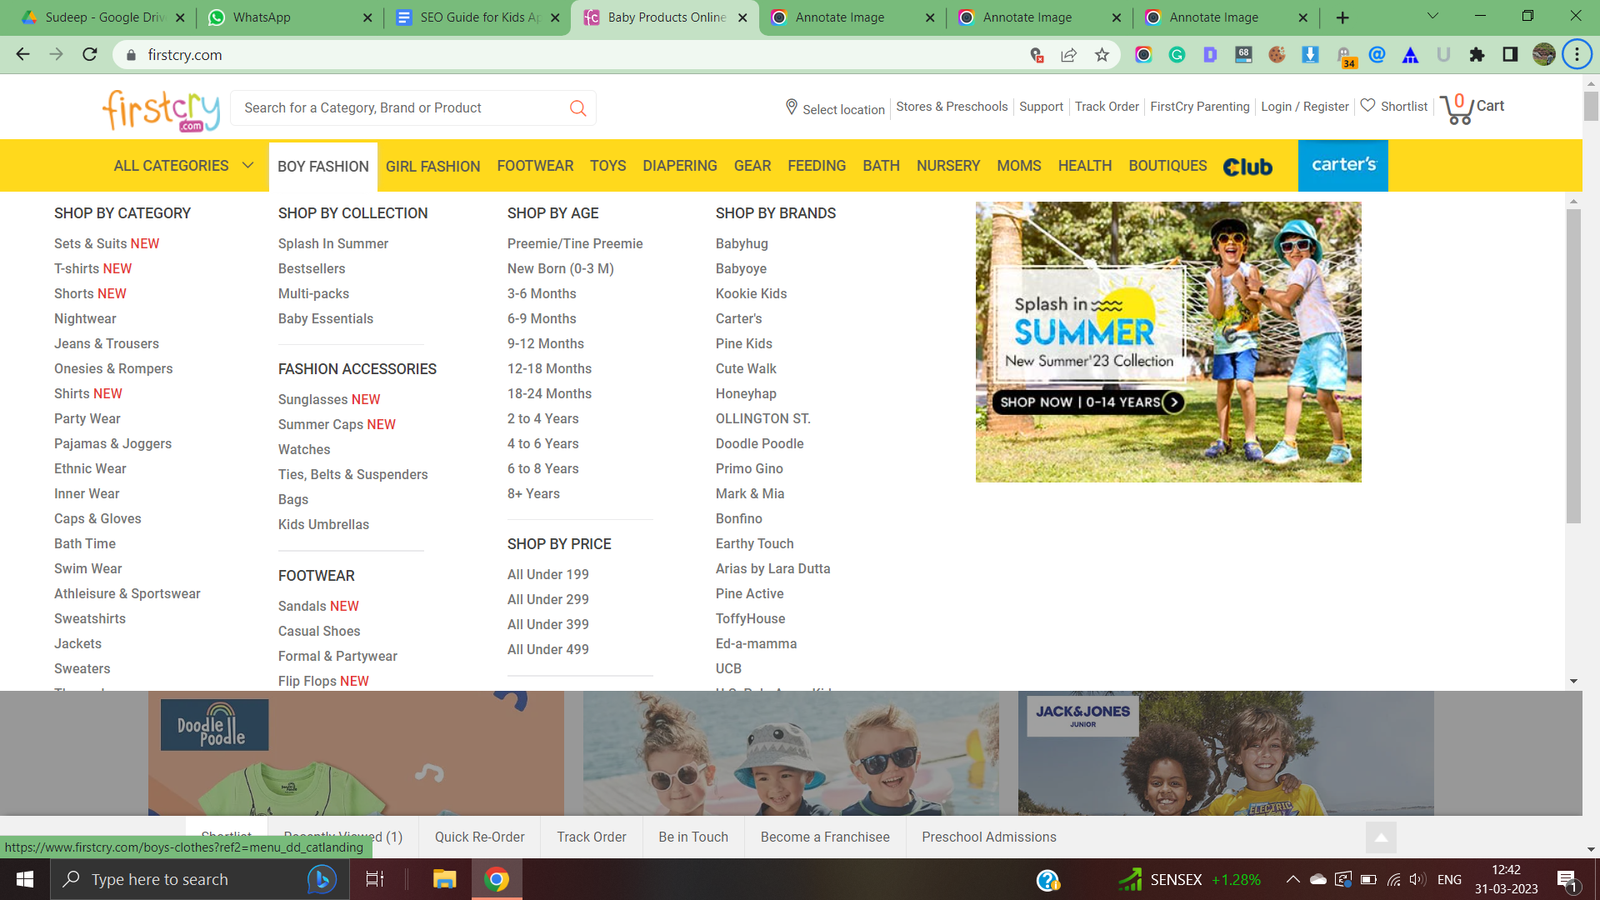This screenshot has width=1600, height=900.
Task: Click Quick Re-Order in bottom bar
Action: 480,837
